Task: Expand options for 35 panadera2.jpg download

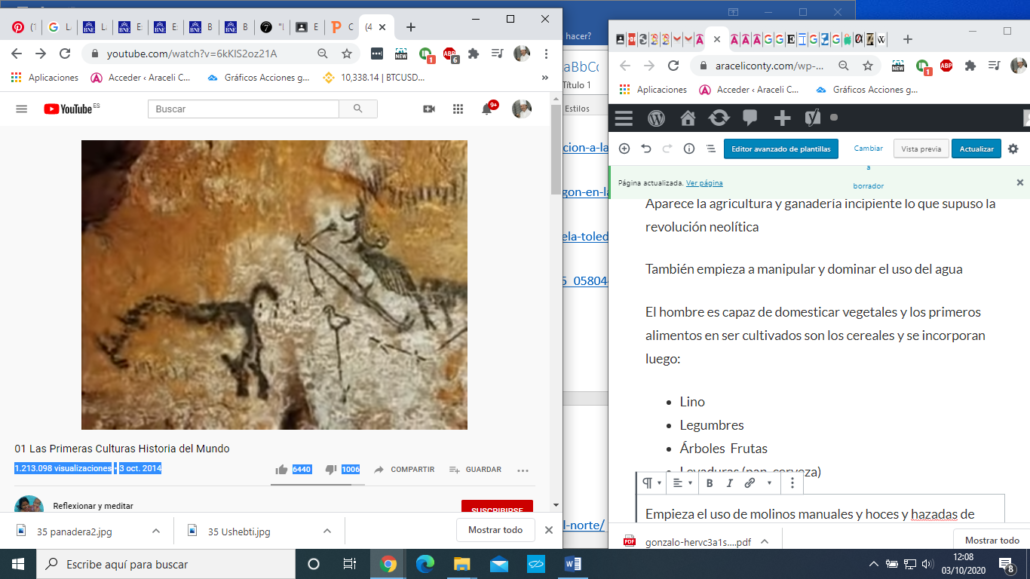Action: coord(156,531)
